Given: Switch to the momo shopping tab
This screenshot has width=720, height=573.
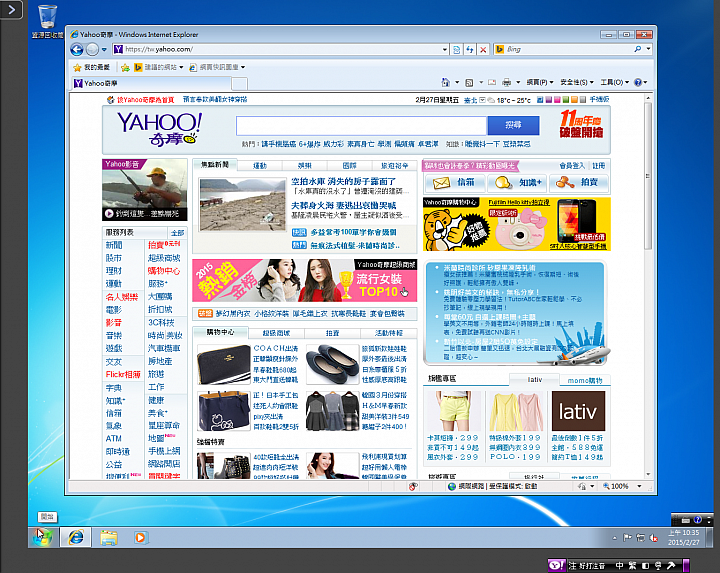Looking at the screenshot, I should point(585,380).
